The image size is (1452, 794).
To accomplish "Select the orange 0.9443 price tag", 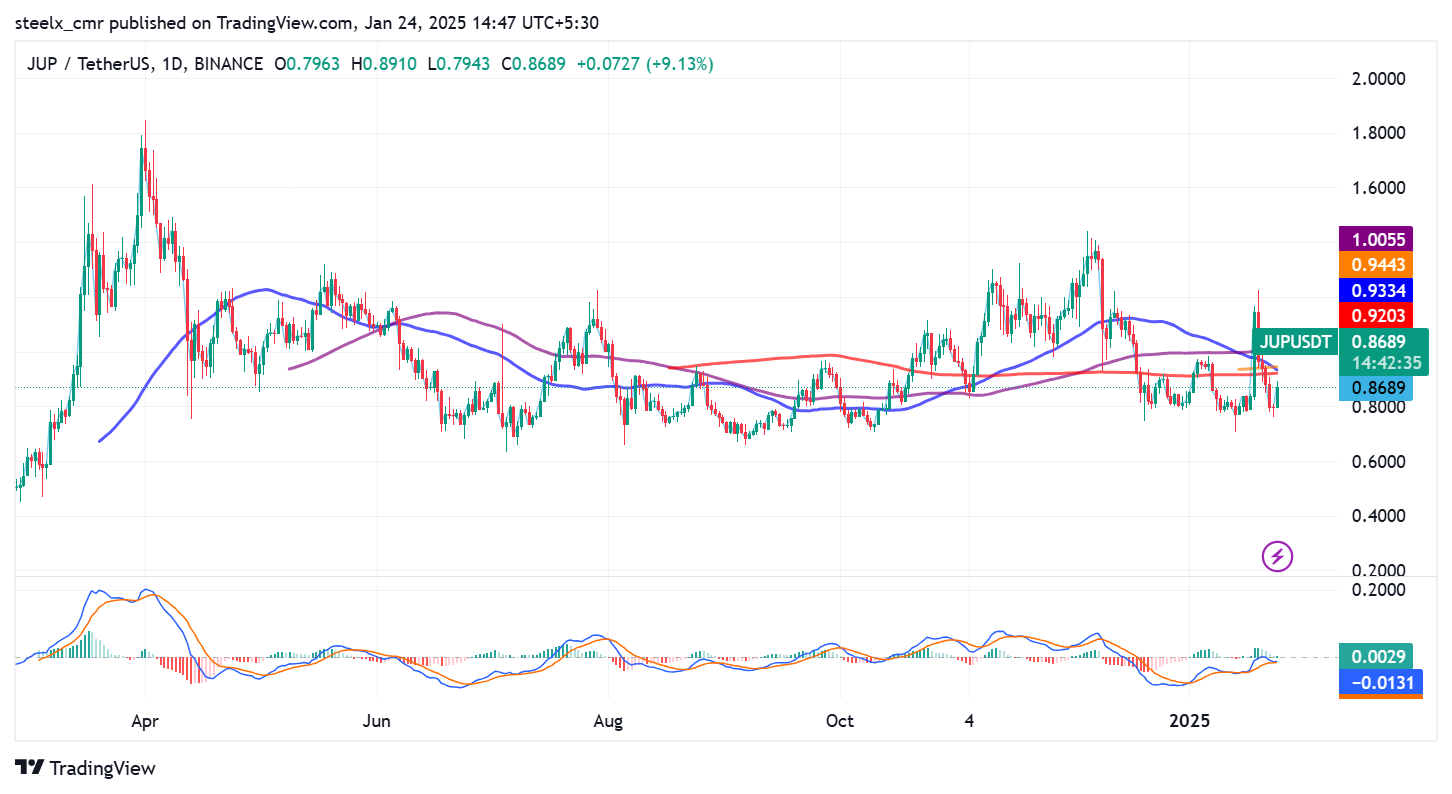I will tap(1378, 265).
